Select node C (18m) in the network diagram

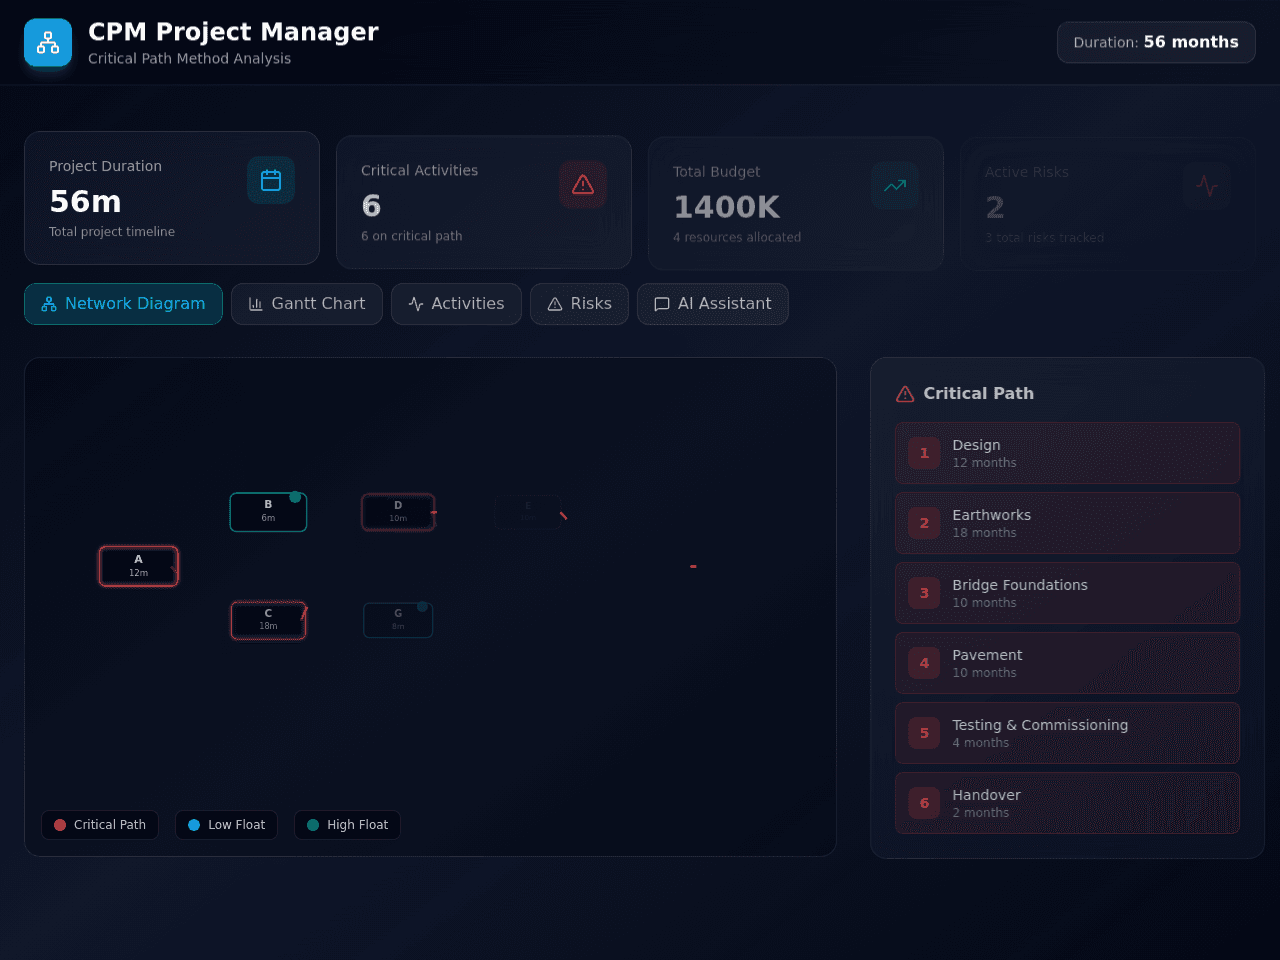pos(268,620)
